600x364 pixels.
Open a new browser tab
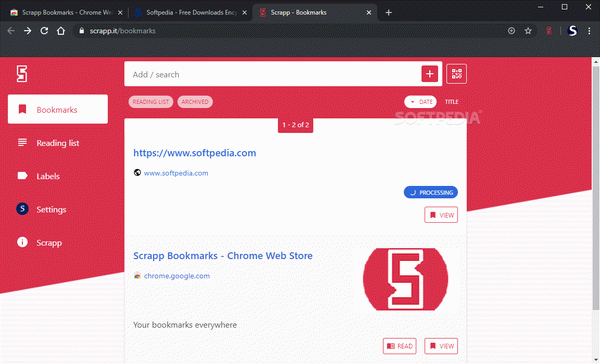[388, 13]
